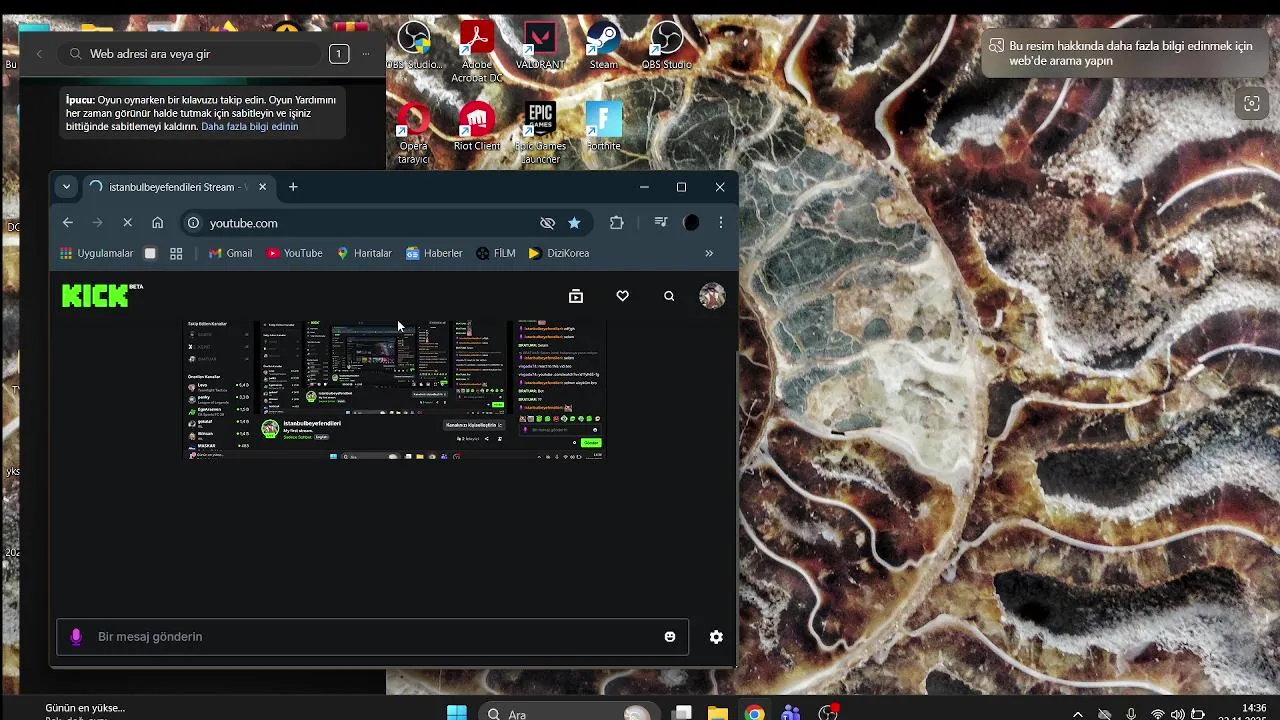Click the crossed-out eye icon in address bar
The height and width of the screenshot is (720, 1280).
coord(547,223)
